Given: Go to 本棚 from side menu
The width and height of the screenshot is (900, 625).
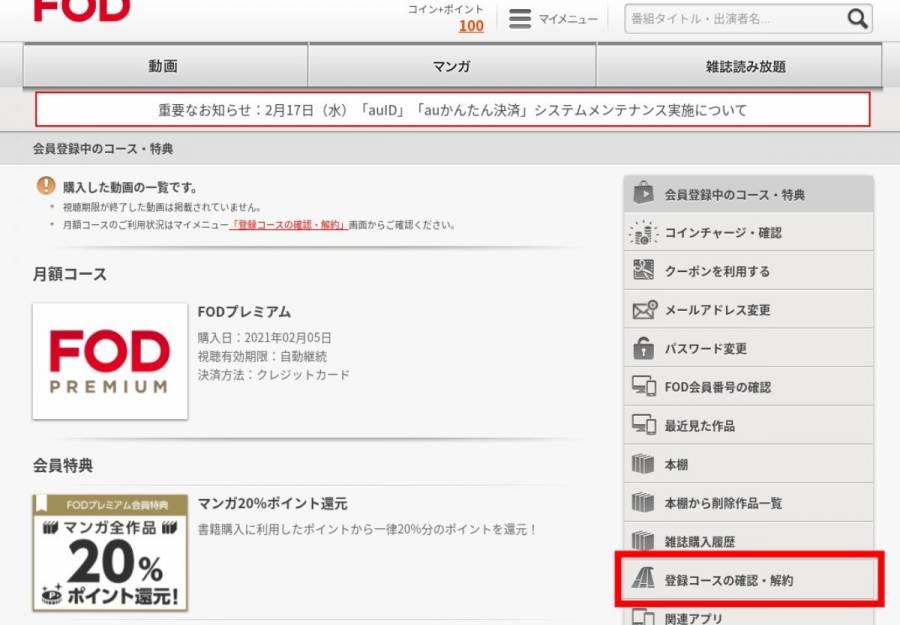Looking at the screenshot, I should [x=748, y=464].
